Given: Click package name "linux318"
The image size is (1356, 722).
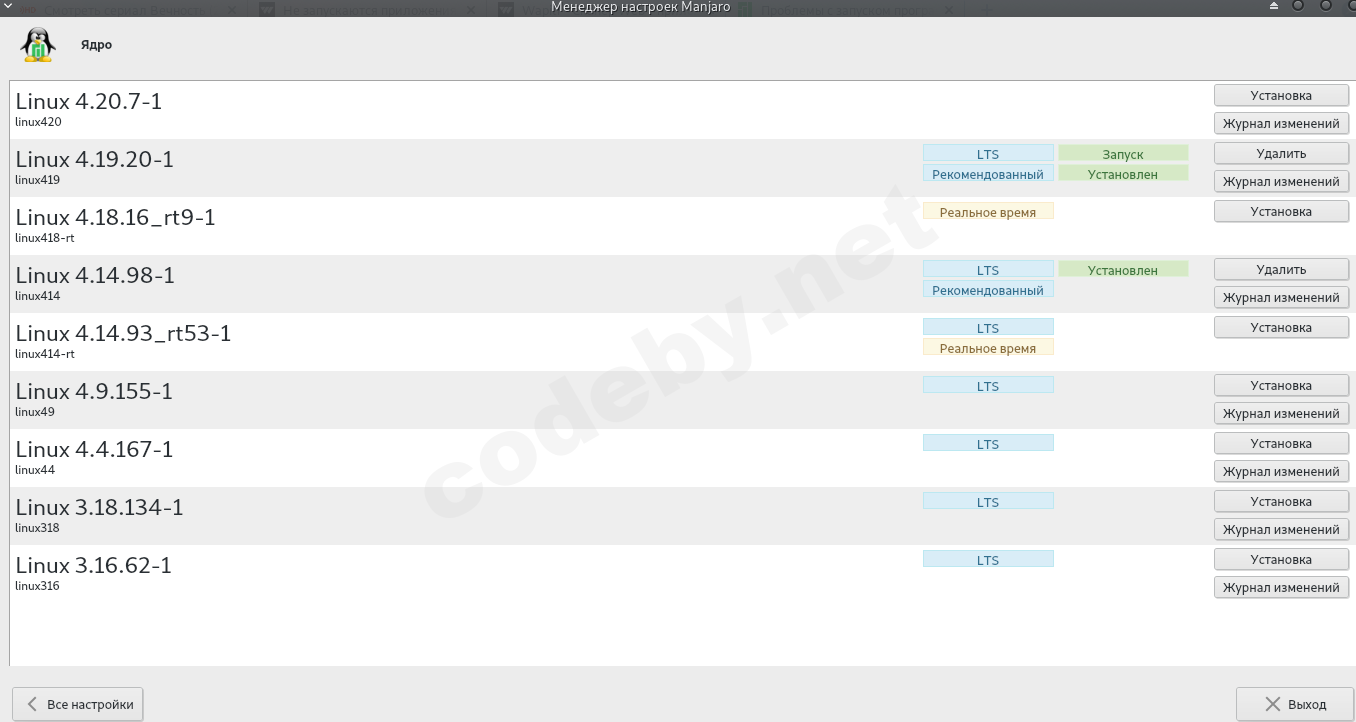Looking at the screenshot, I should coord(38,528).
